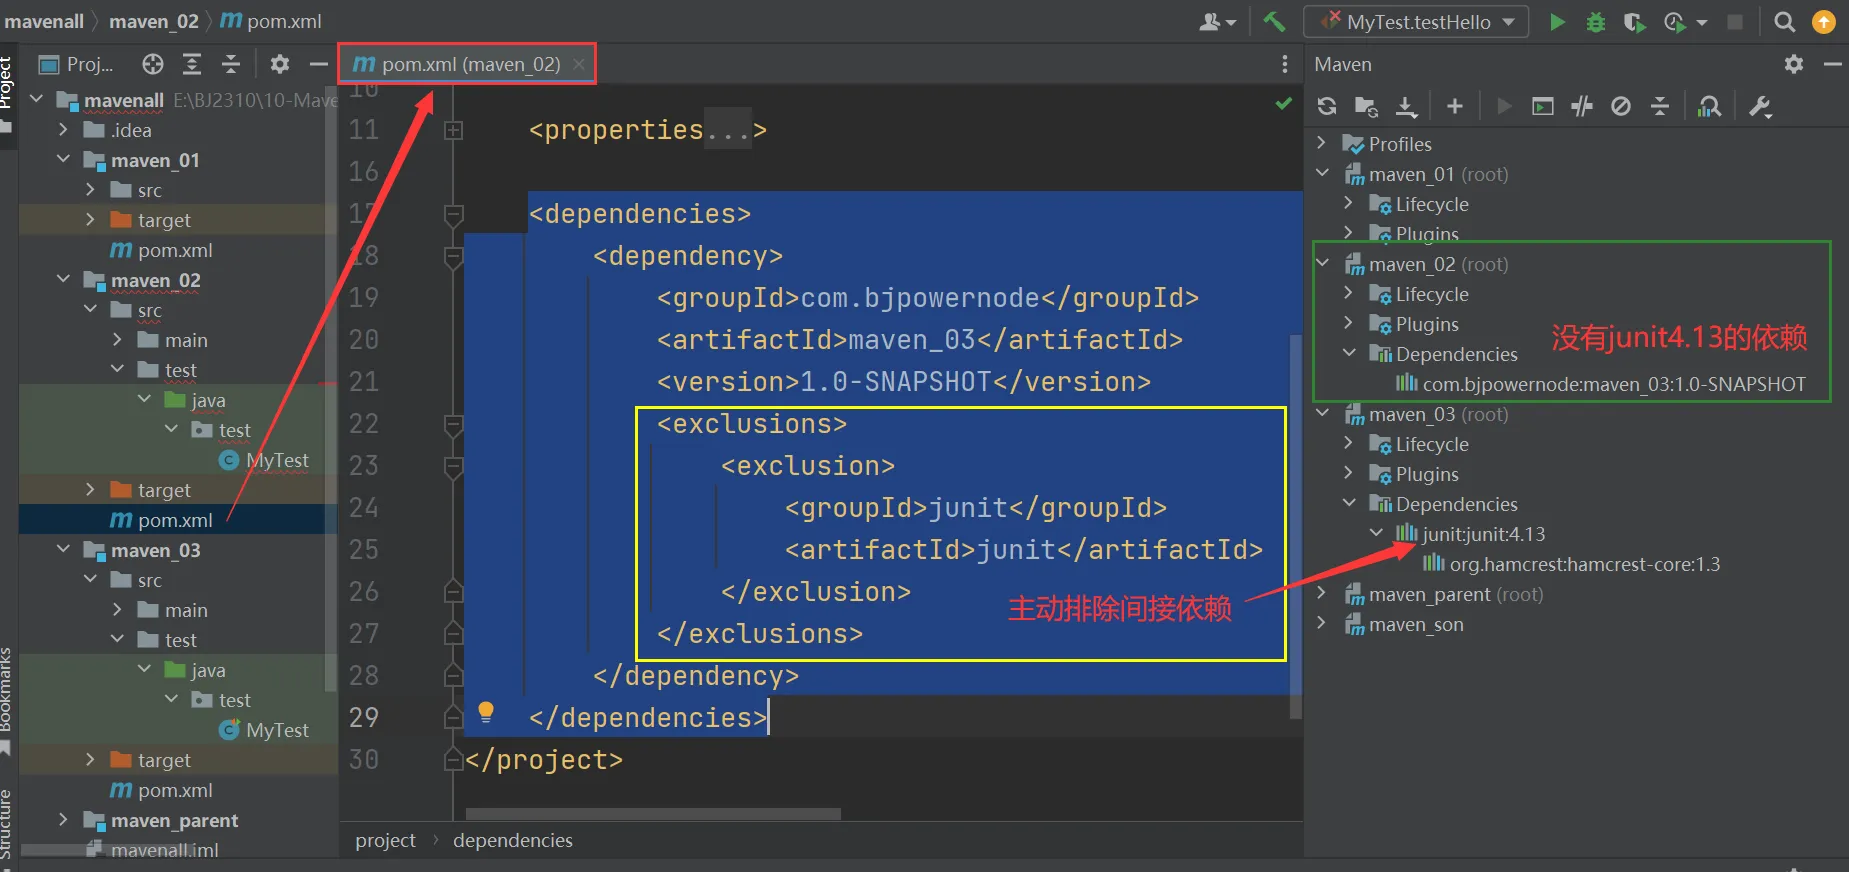Generate sources and update Maven folders
This screenshot has width=1849, height=872.
click(1366, 106)
